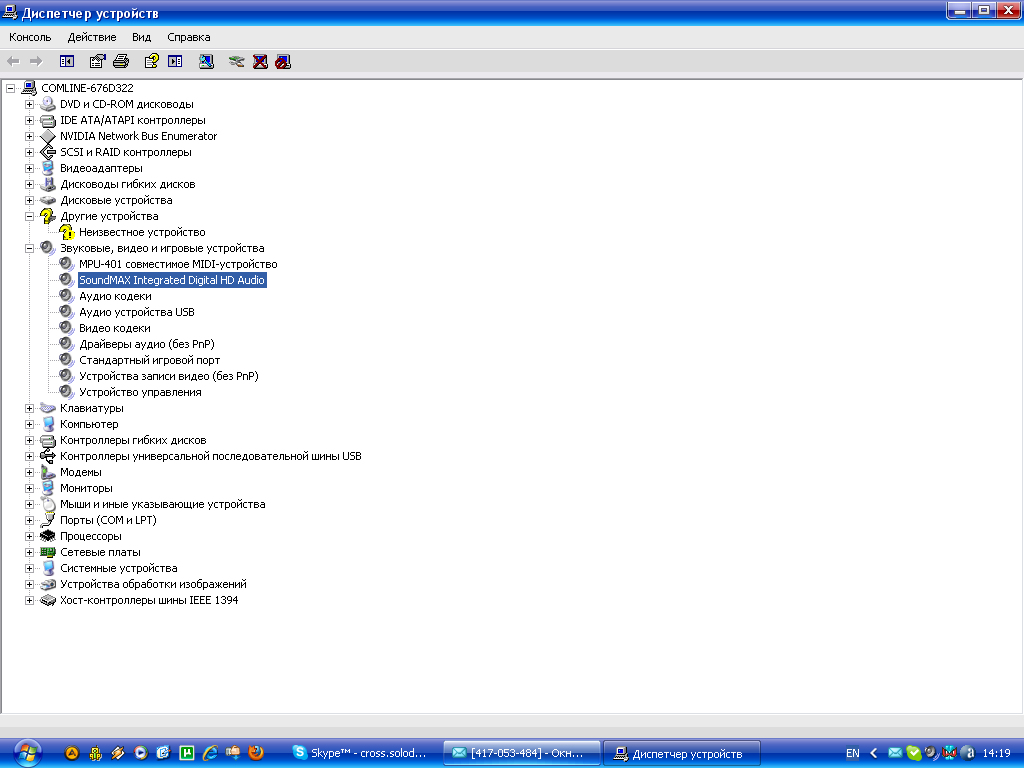
Task: Select Устройство управления
Action: (140, 392)
